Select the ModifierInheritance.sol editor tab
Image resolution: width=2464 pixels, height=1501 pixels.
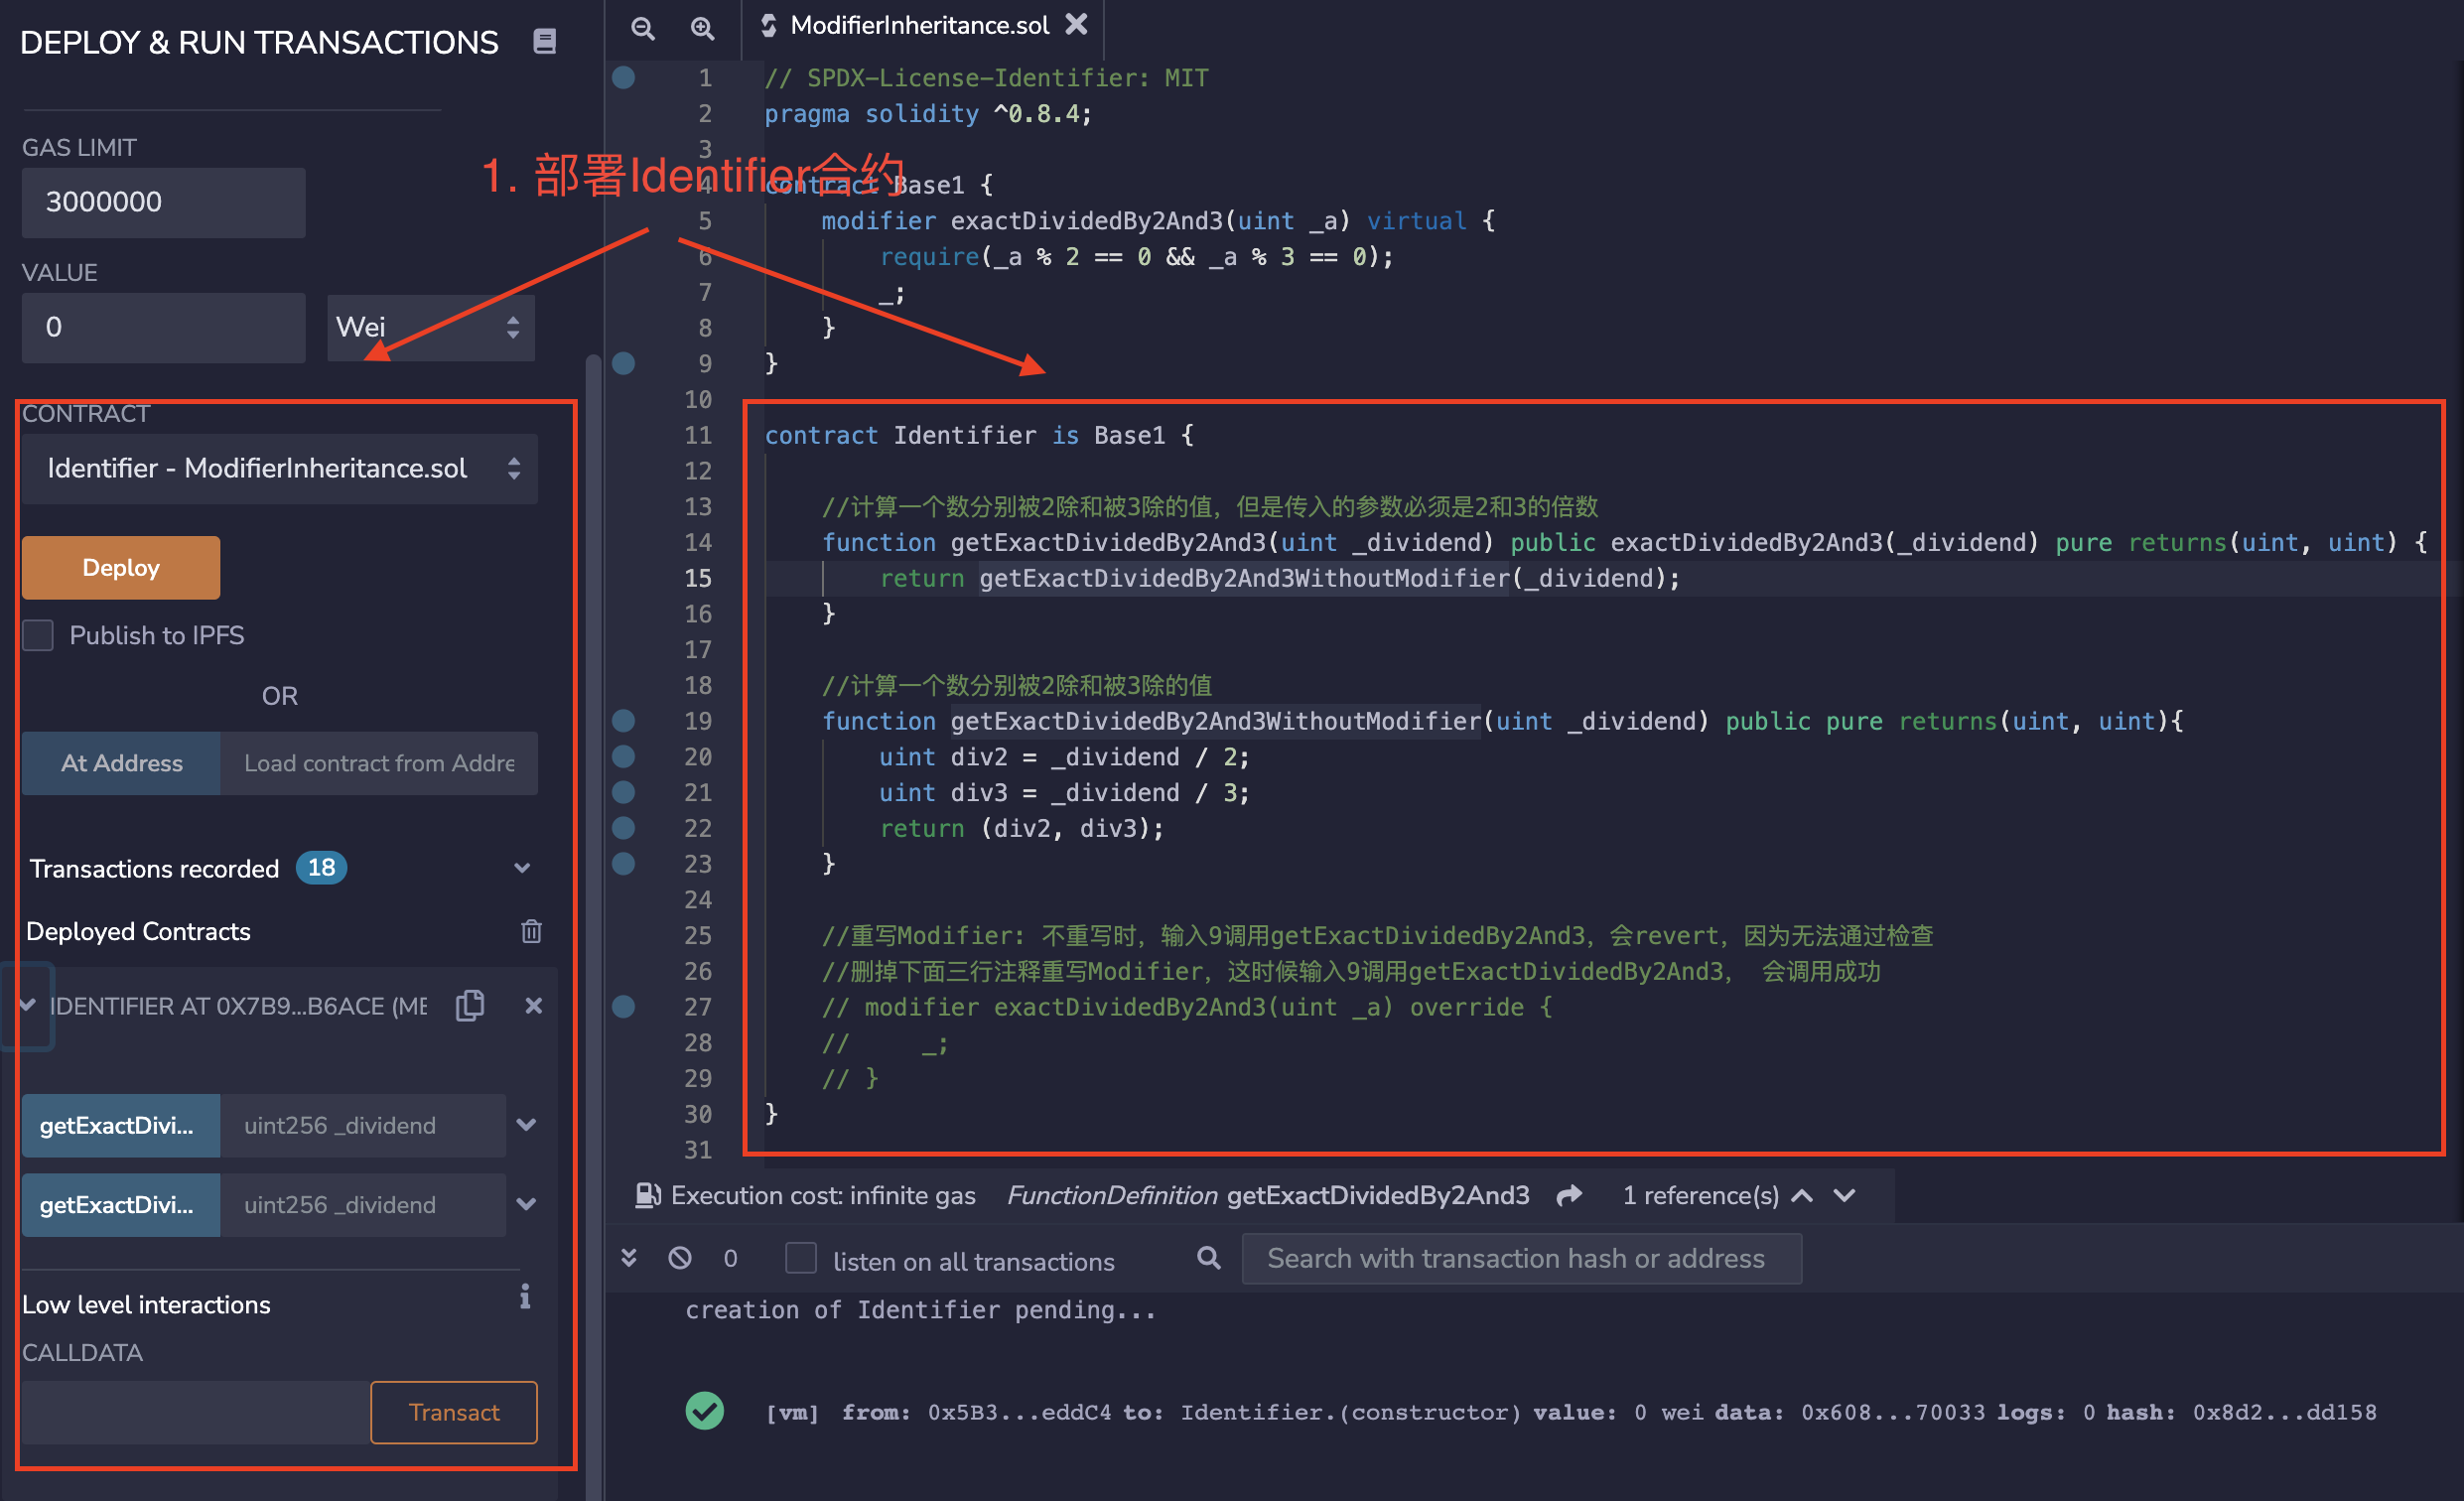(x=918, y=25)
